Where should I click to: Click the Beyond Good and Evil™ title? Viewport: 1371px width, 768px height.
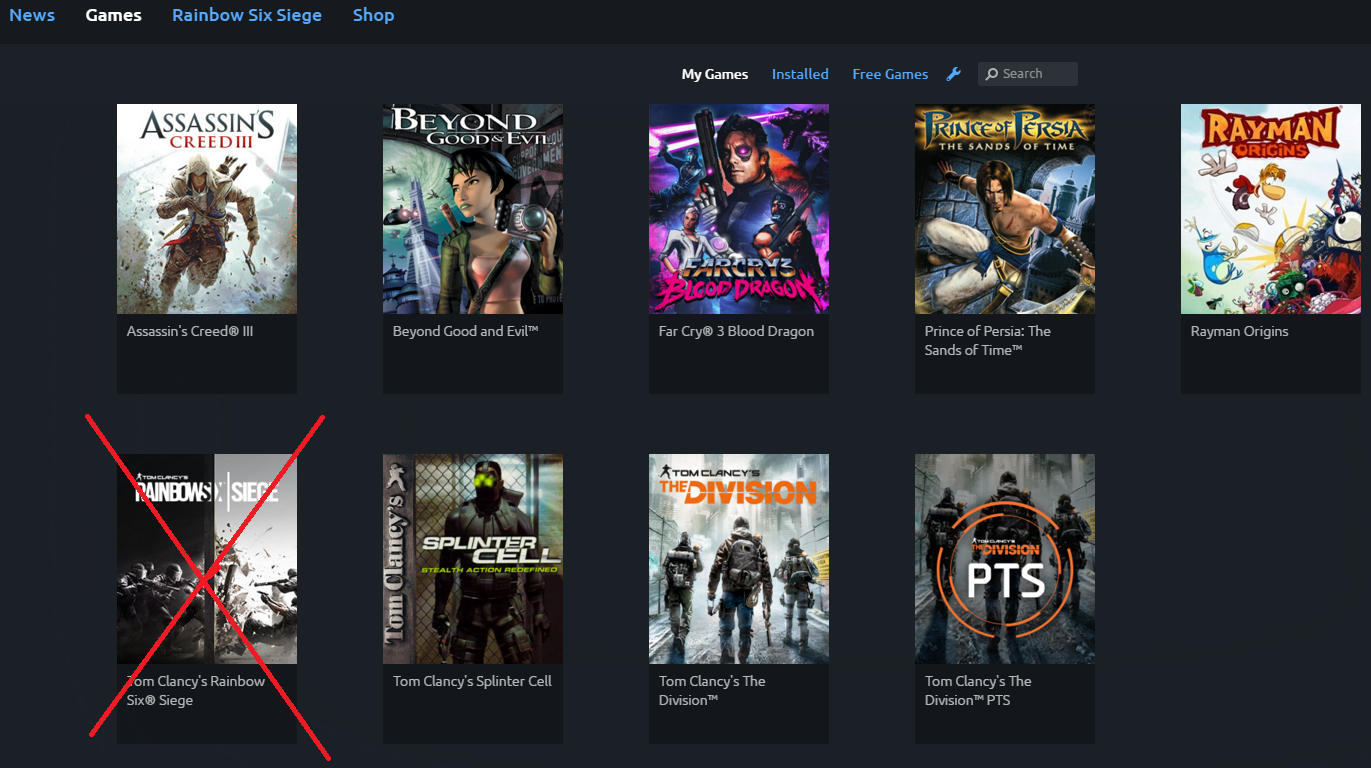pyautogui.click(x=466, y=331)
